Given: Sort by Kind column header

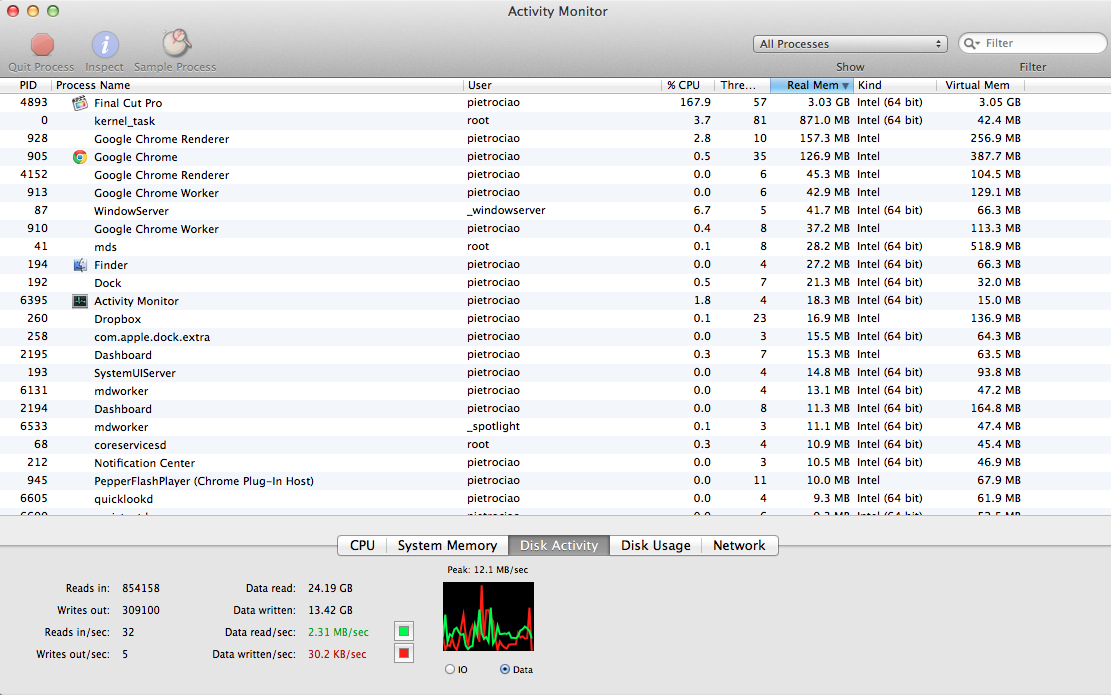Looking at the screenshot, I should coord(895,85).
